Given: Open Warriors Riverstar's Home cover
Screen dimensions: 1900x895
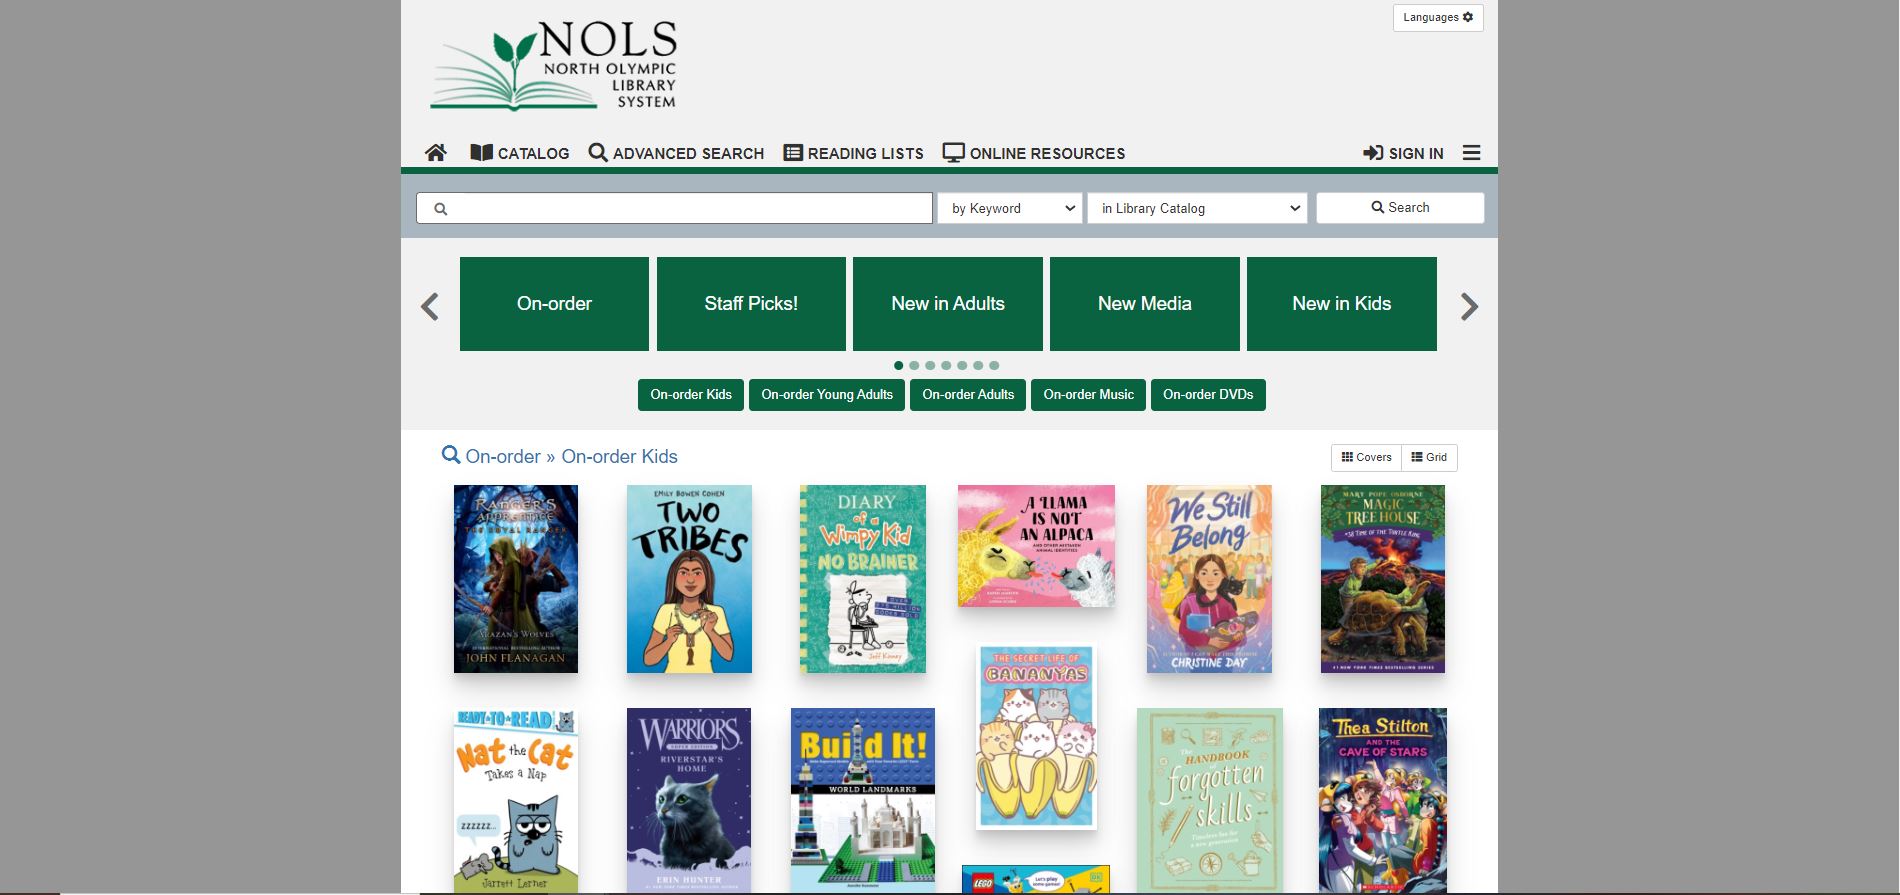Looking at the screenshot, I should [689, 801].
